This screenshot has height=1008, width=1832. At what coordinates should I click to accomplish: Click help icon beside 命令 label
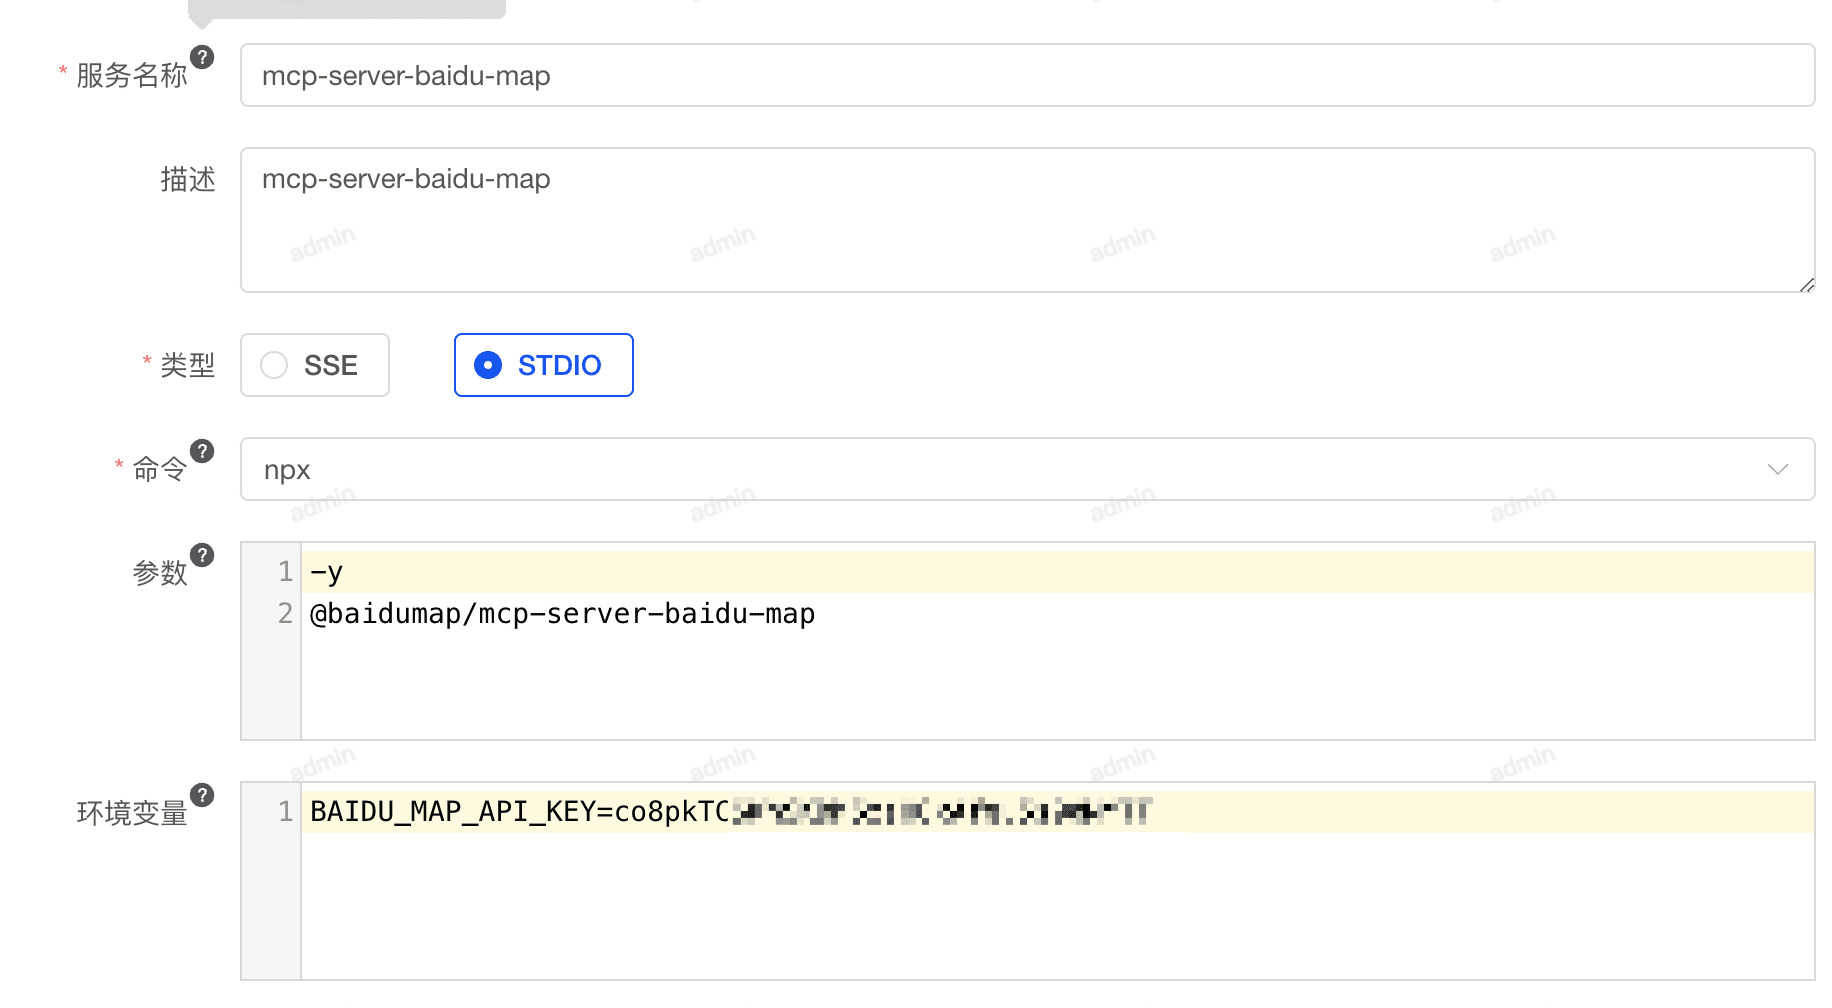(x=202, y=451)
